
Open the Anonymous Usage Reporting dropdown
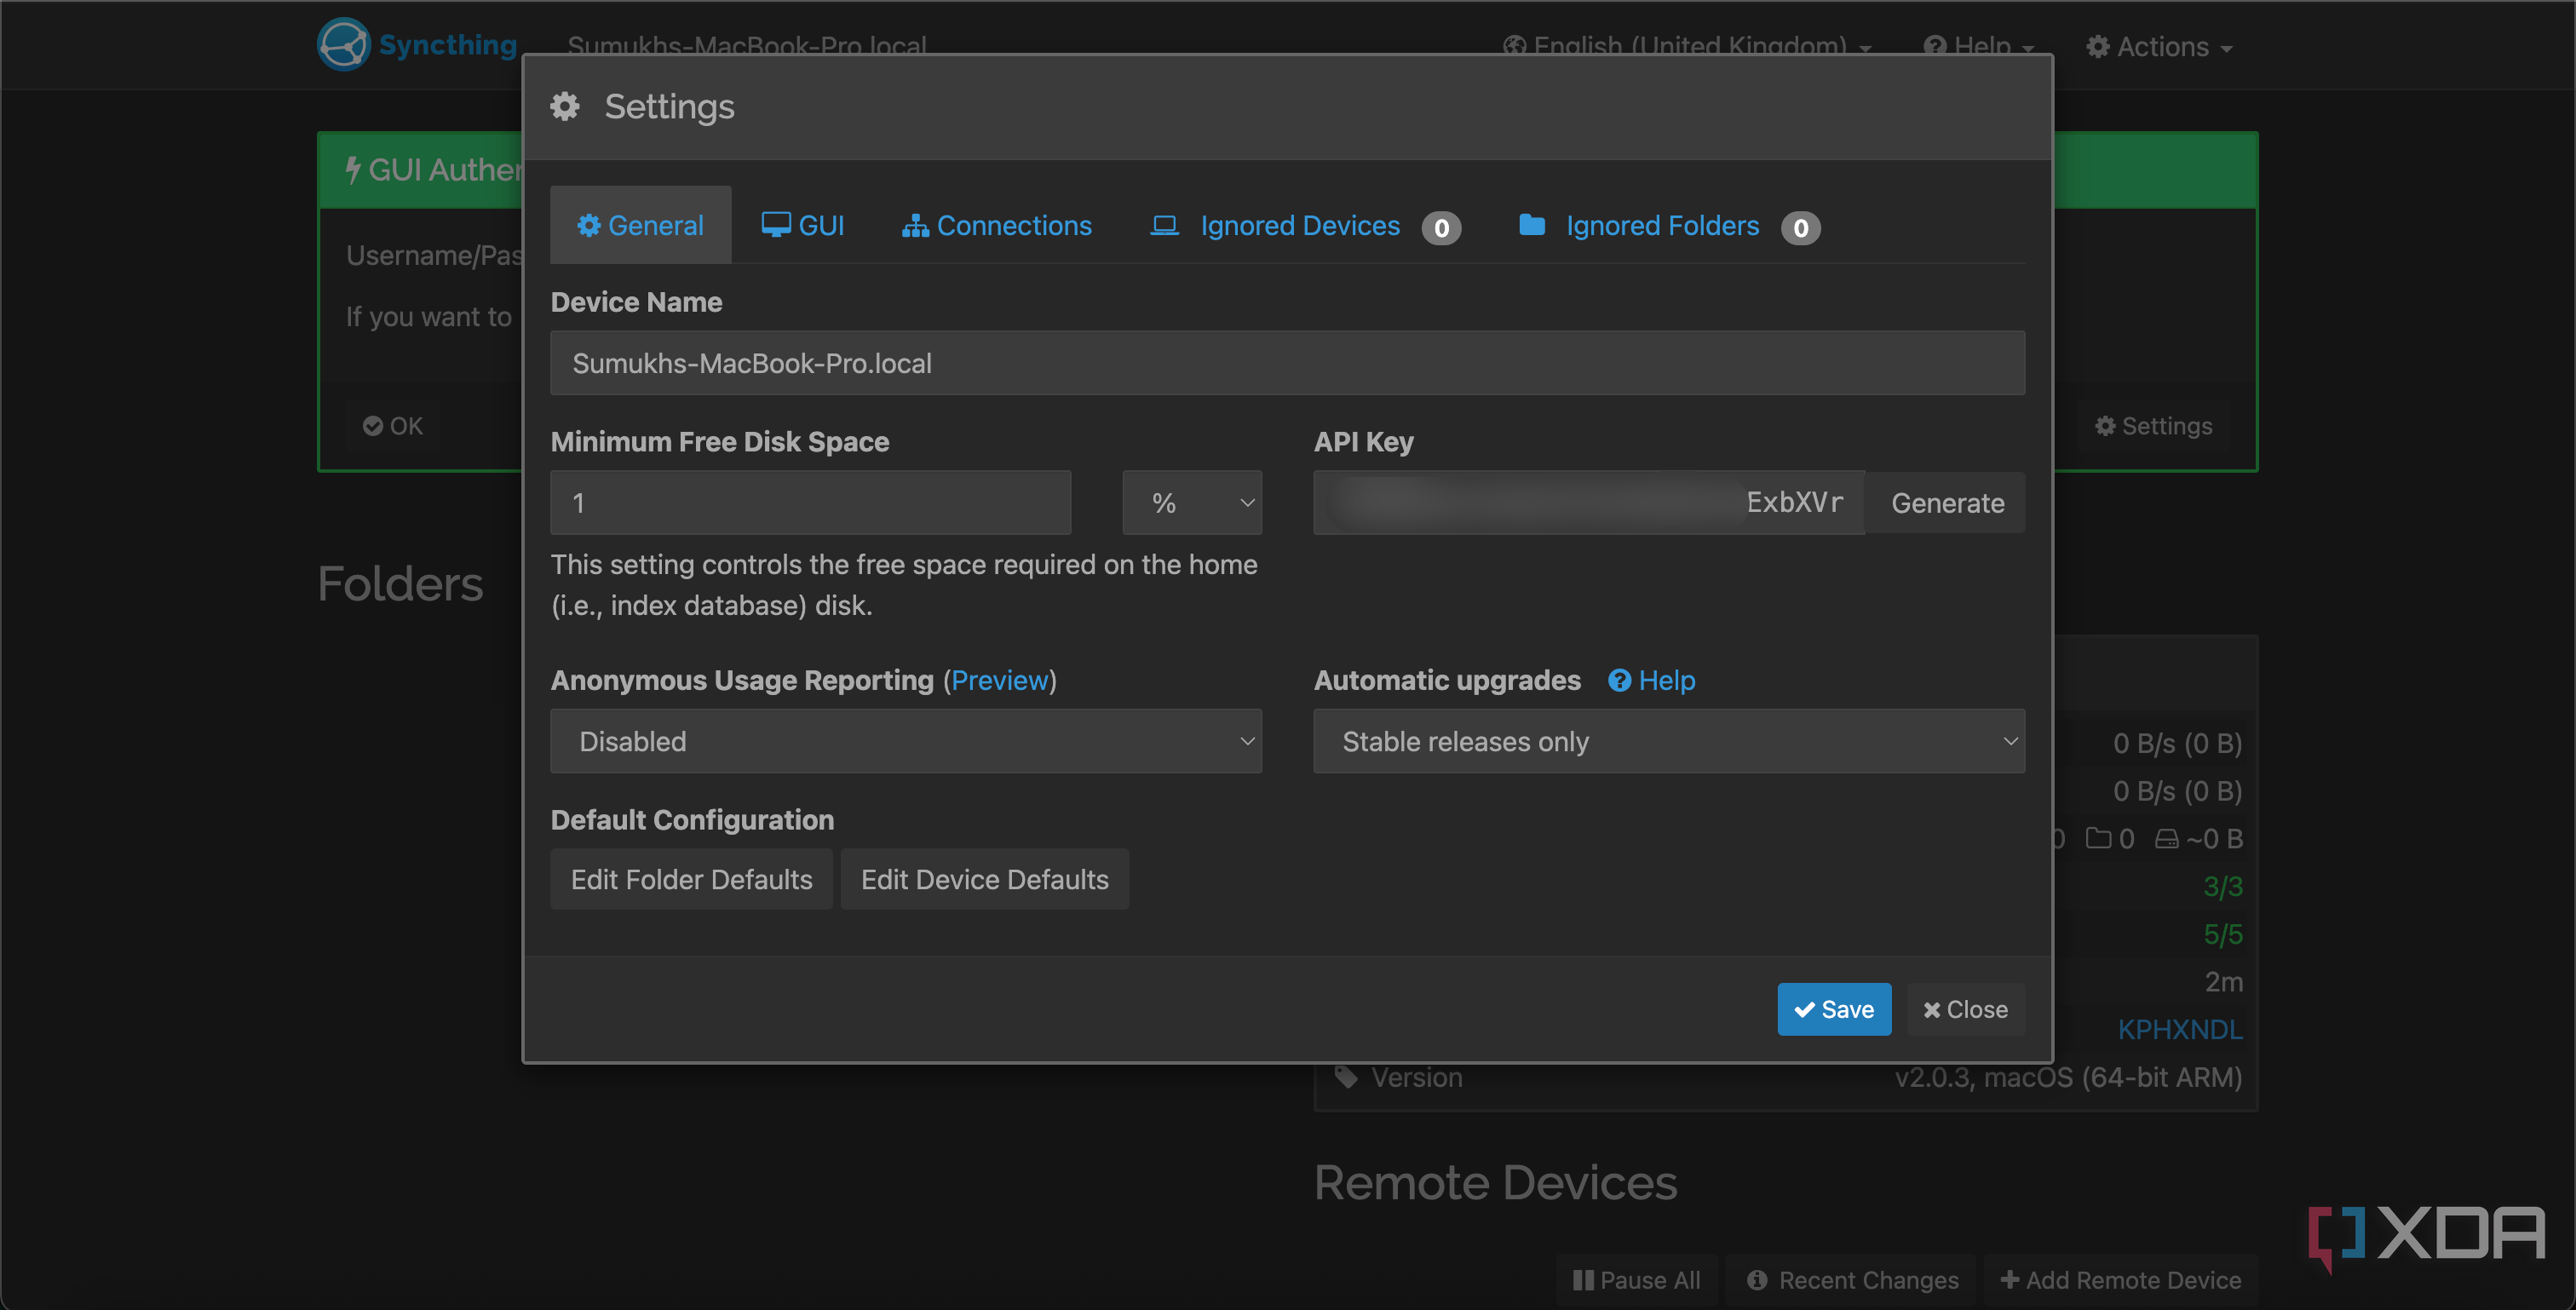click(906, 741)
